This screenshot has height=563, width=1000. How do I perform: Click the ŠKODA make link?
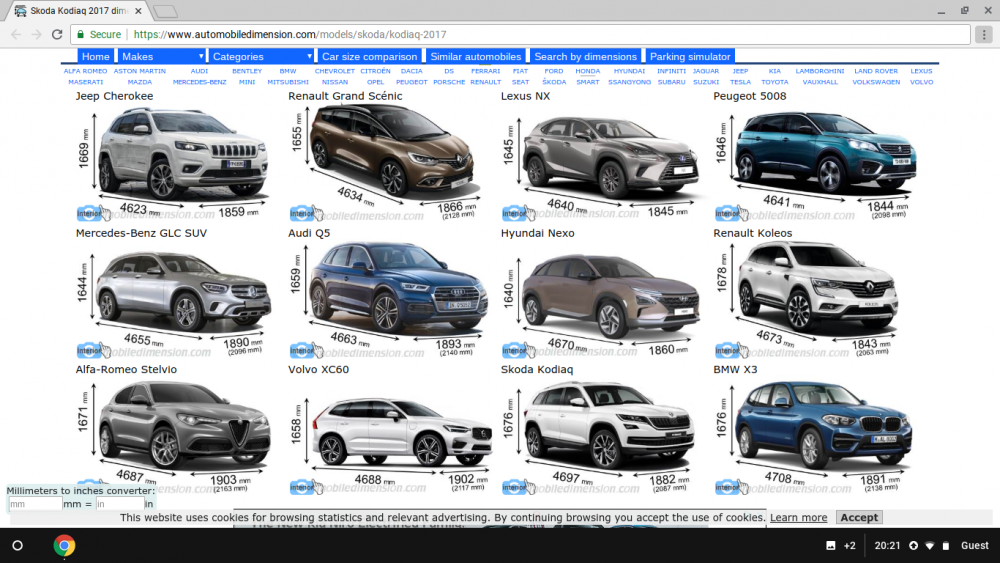click(x=554, y=82)
